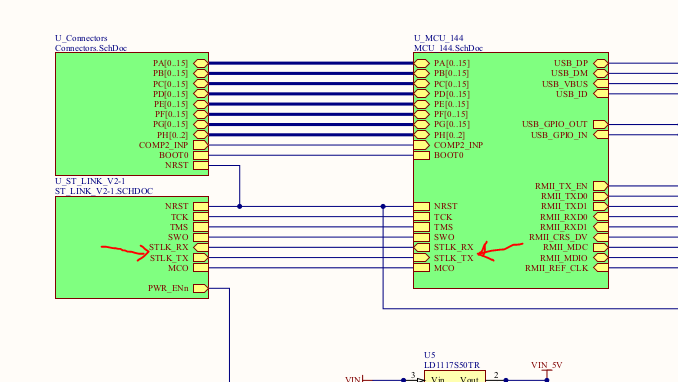Click PB[0..15] port symbol on U_Connectors
This screenshot has height=382, width=678.
(x=201, y=73)
